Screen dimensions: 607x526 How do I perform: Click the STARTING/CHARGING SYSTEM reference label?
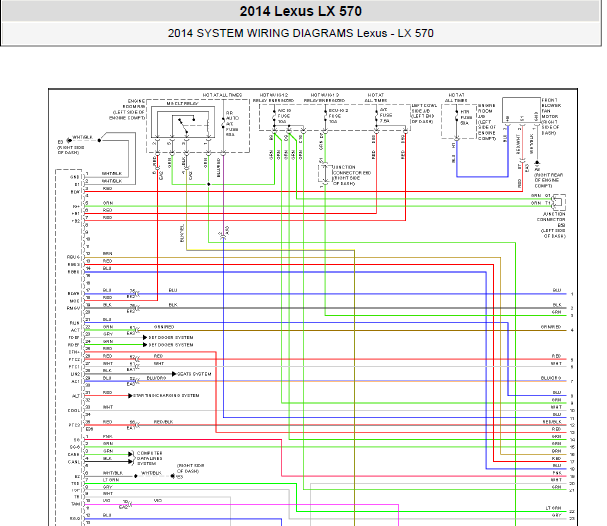click(166, 396)
